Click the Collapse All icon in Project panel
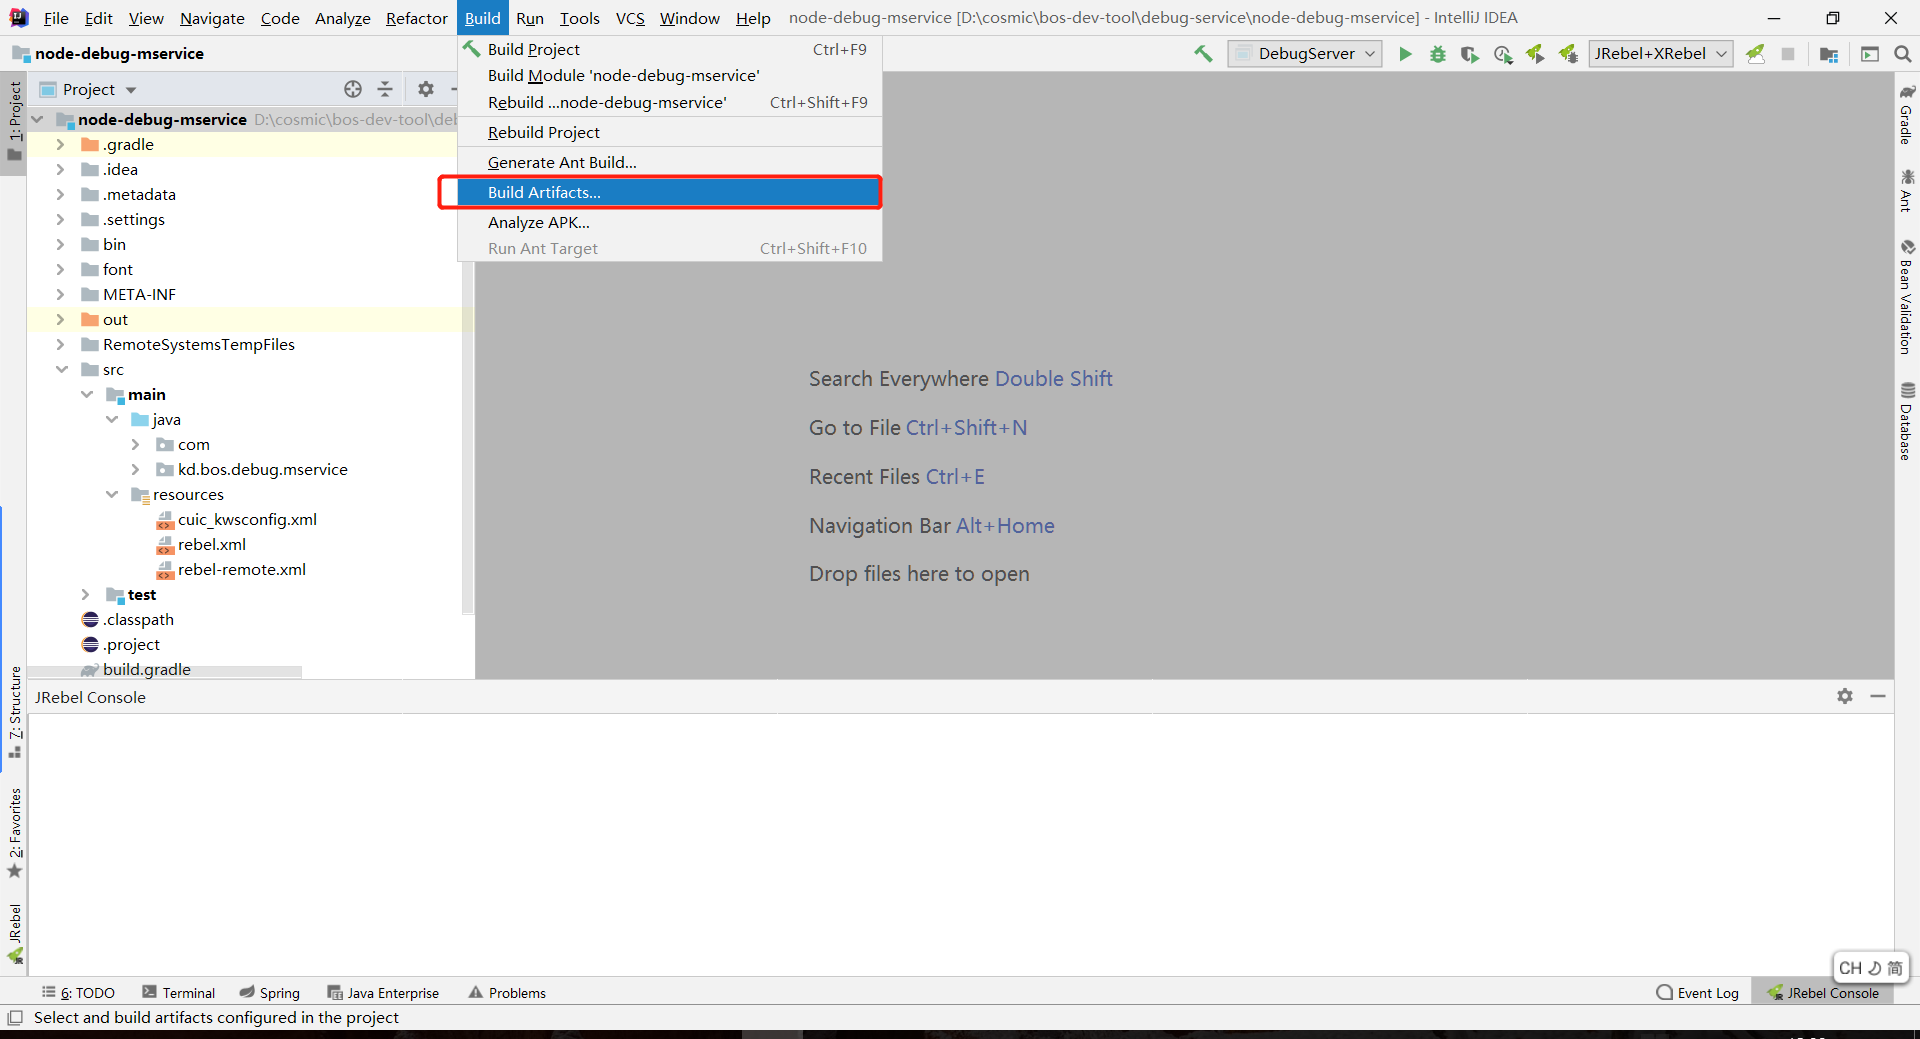Viewport: 1920px width, 1039px height. (385, 89)
